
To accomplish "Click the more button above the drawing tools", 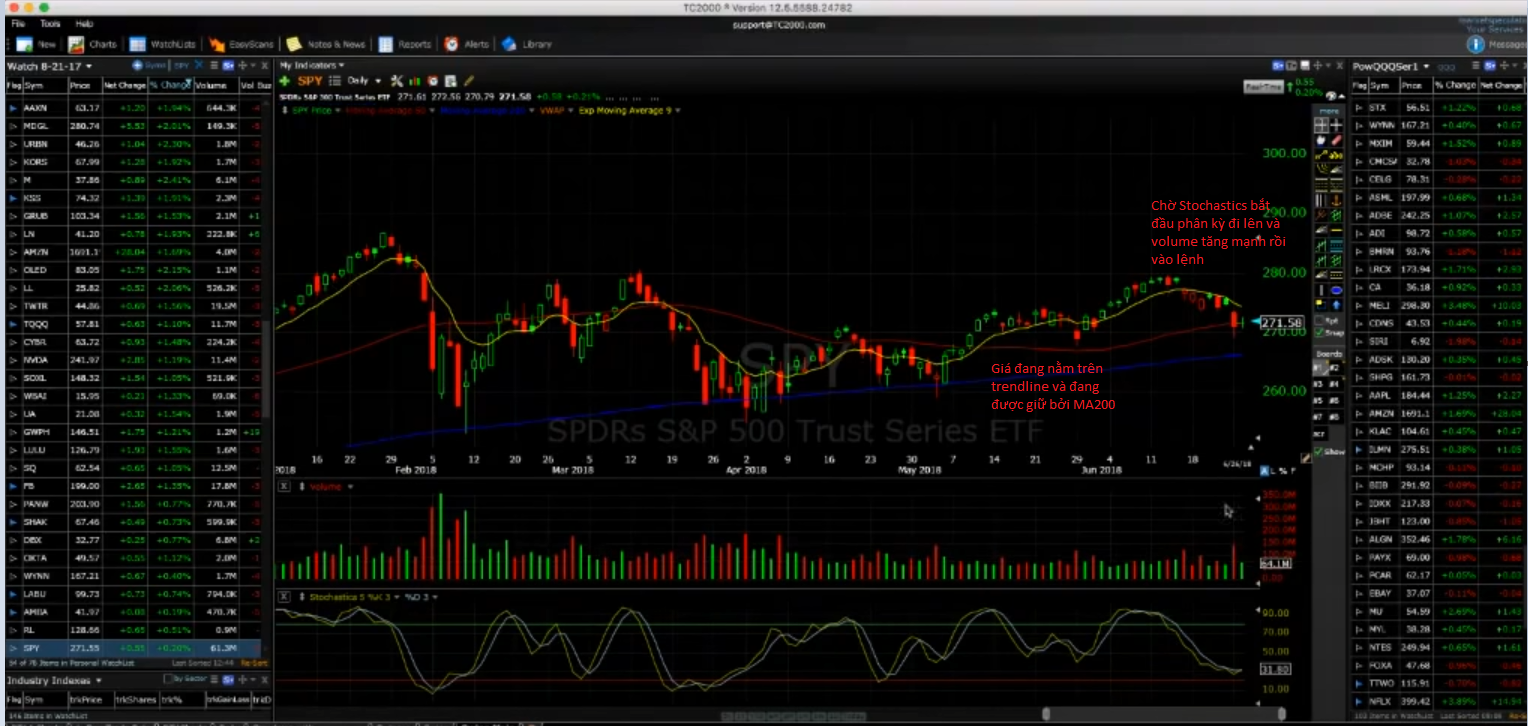I will (1329, 111).
